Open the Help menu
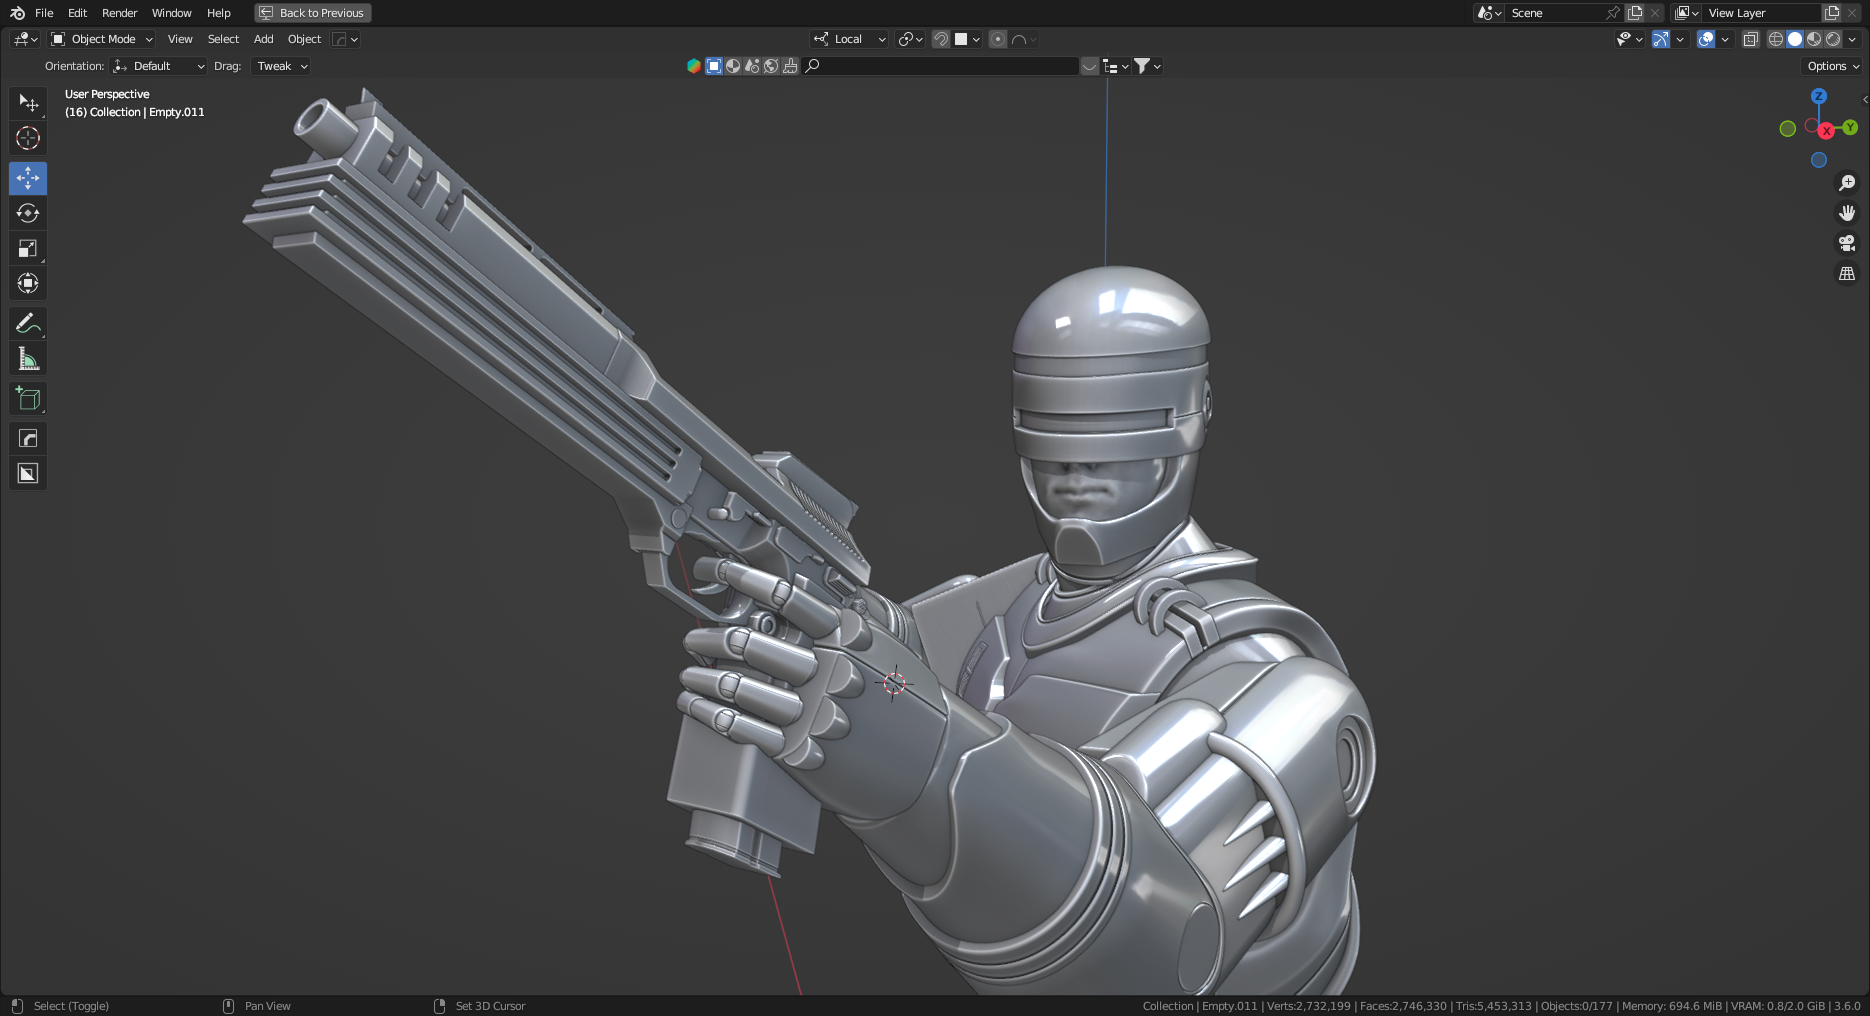The width and height of the screenshot is (1870, 1016). pos(218,13)
